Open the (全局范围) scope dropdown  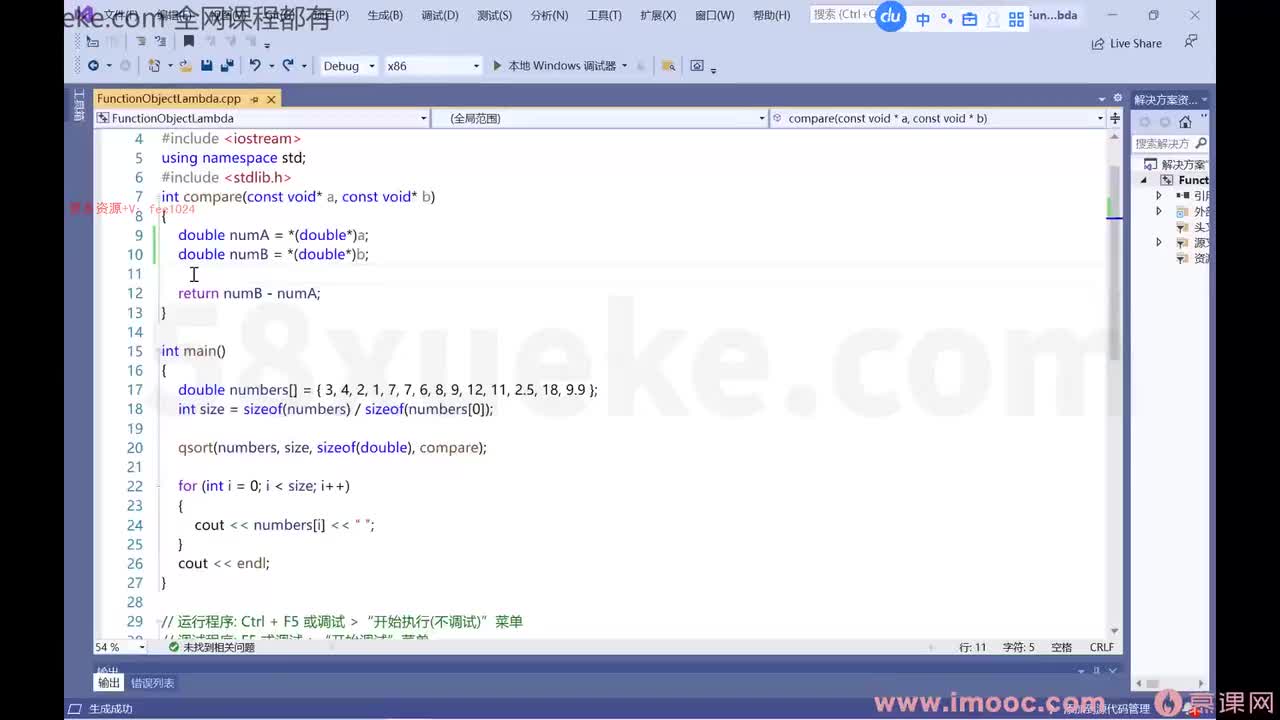(600, 118)
